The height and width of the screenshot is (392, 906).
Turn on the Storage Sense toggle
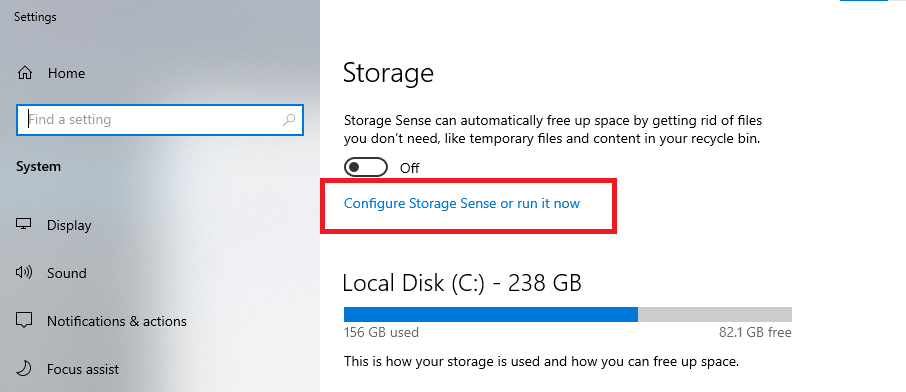(x=365, y=168)
